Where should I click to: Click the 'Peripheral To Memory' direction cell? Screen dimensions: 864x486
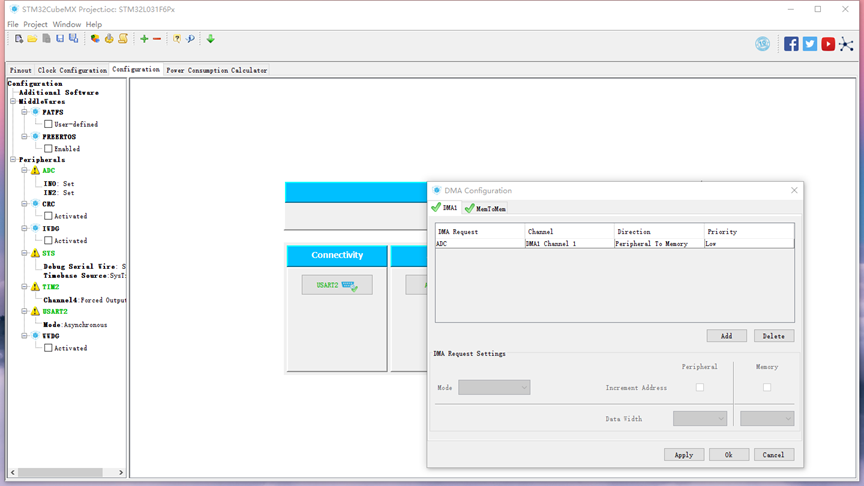pos(658,243)
